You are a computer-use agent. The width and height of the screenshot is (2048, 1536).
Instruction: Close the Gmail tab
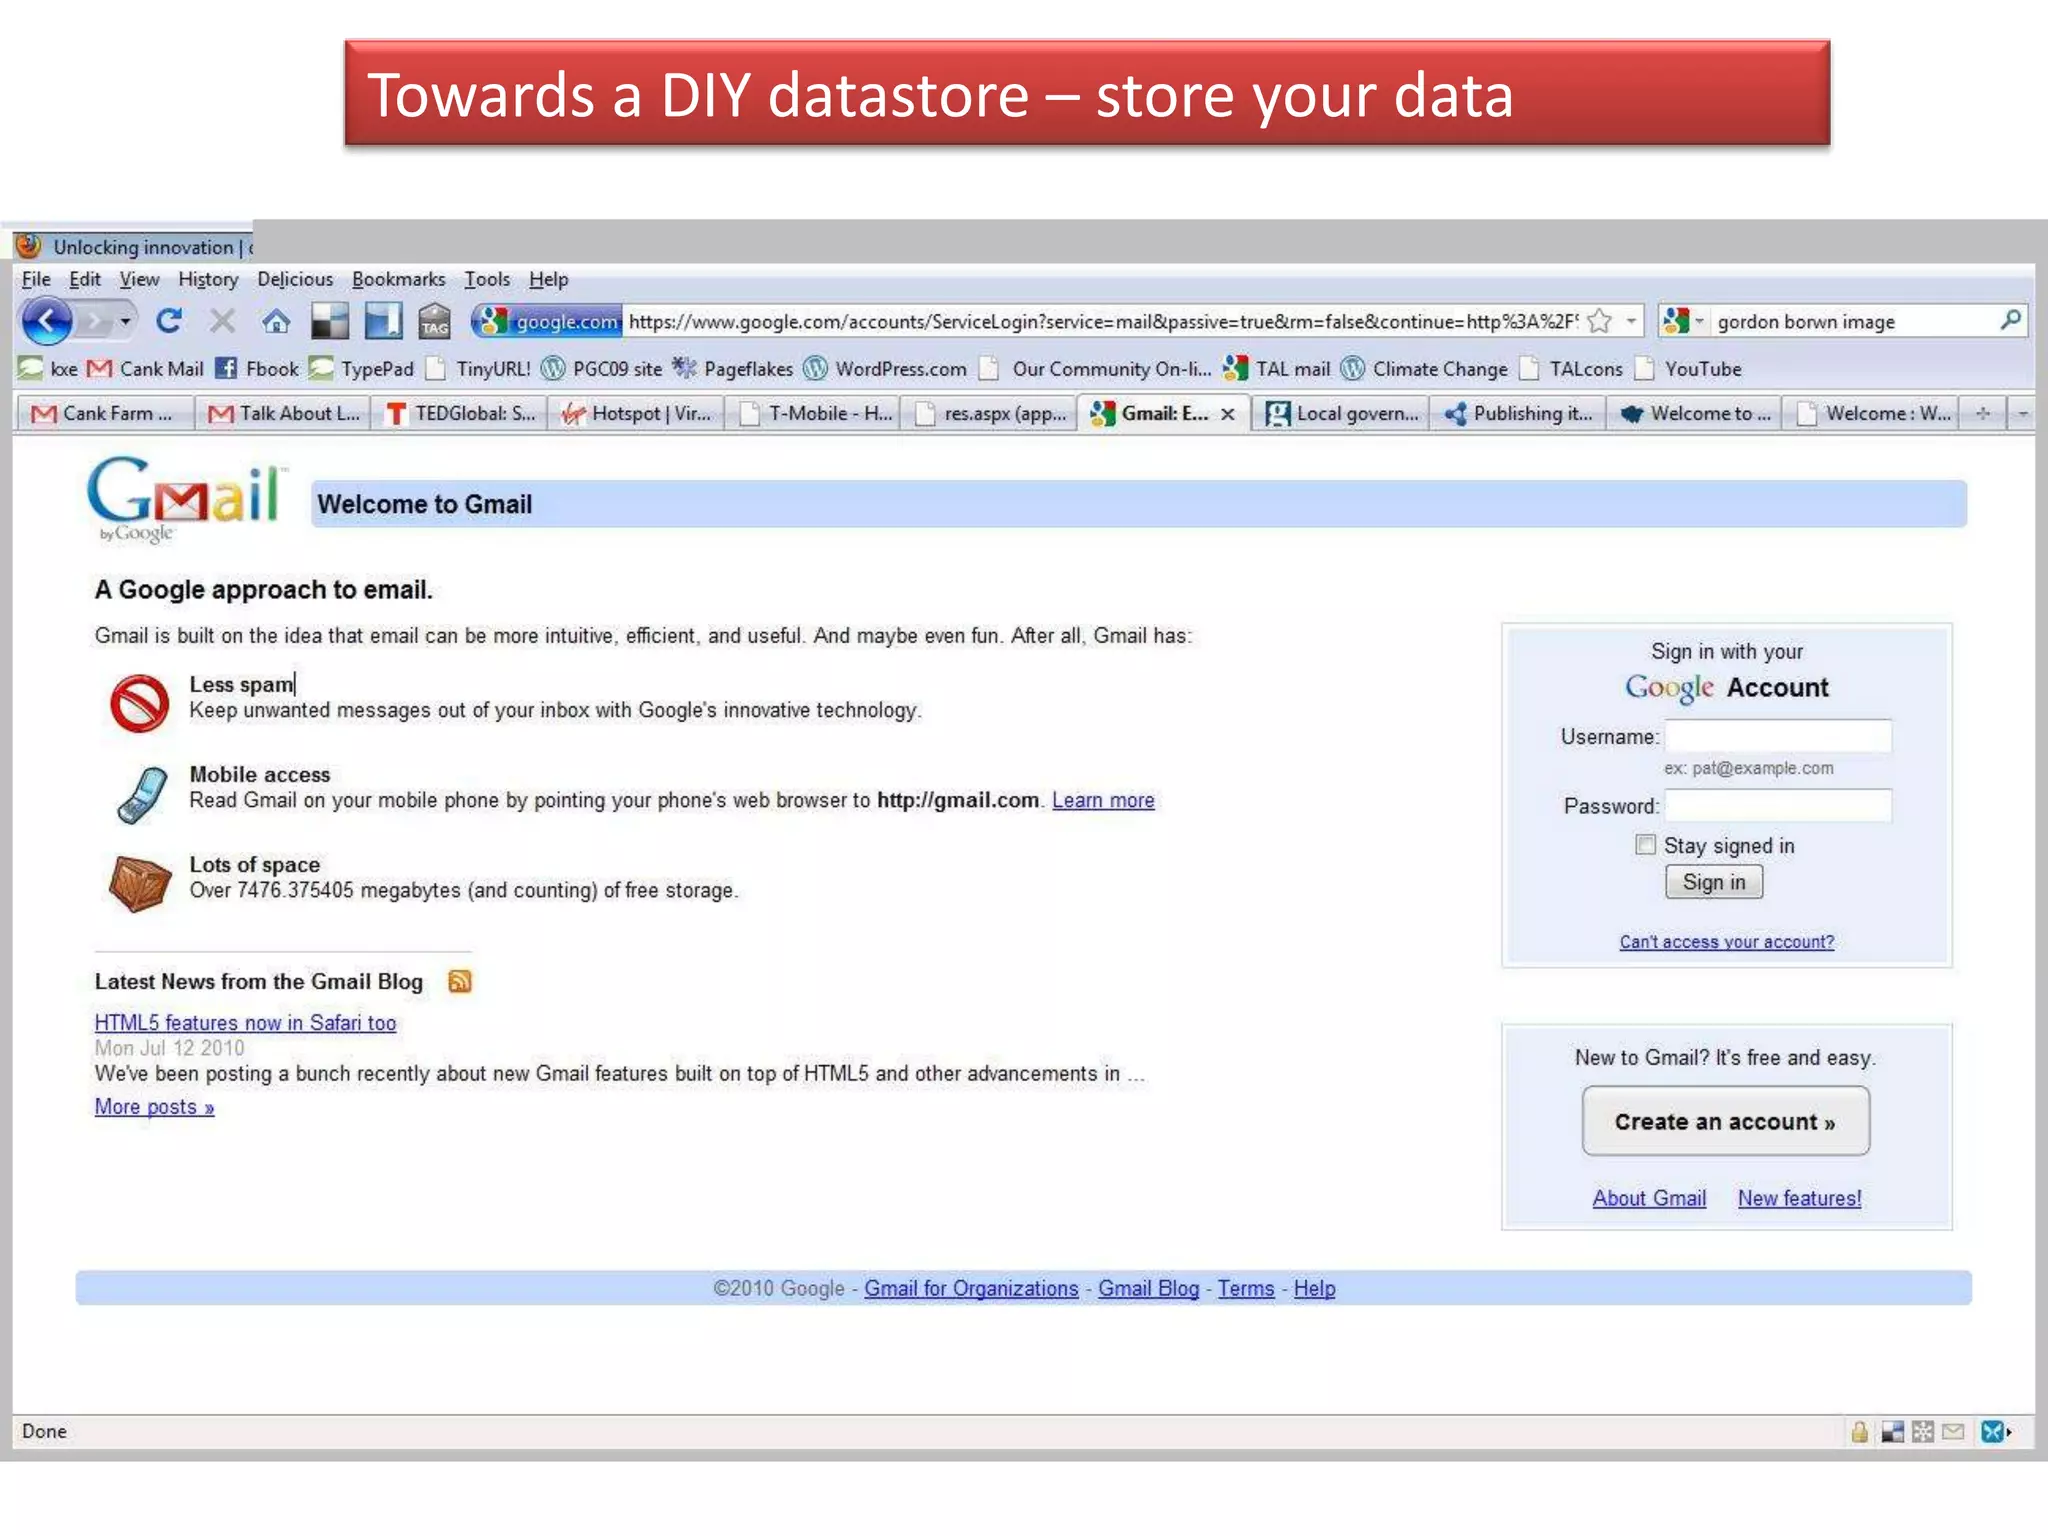click(x=1228, y=414)
